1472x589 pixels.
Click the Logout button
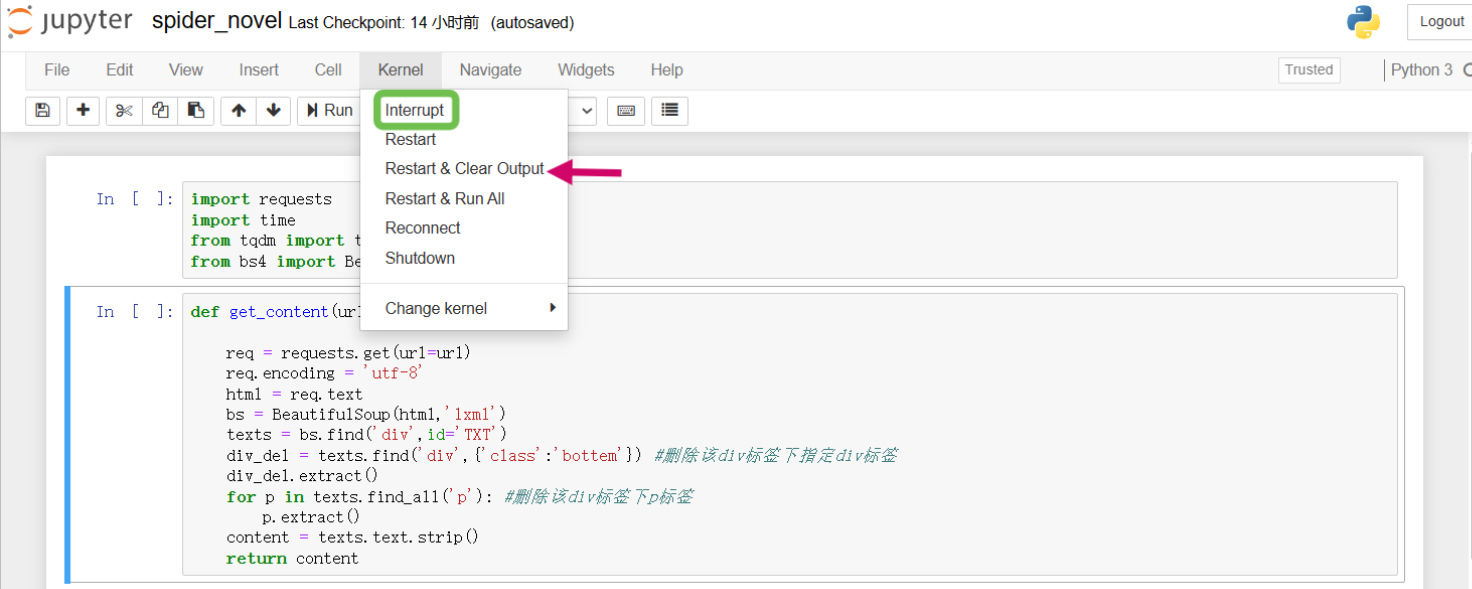tap(1440, 21)
